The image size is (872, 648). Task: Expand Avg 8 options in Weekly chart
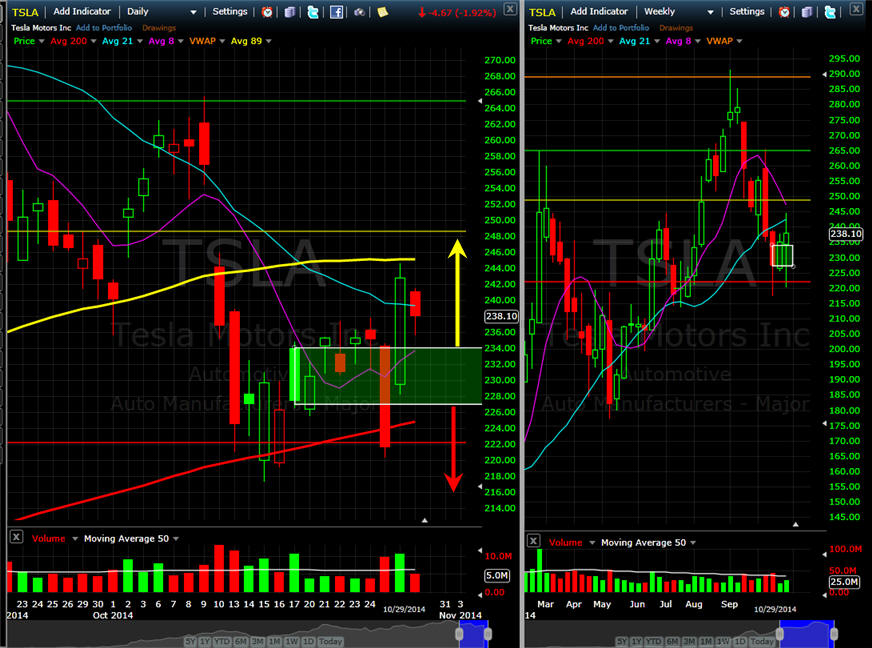(x=697, y=41)
